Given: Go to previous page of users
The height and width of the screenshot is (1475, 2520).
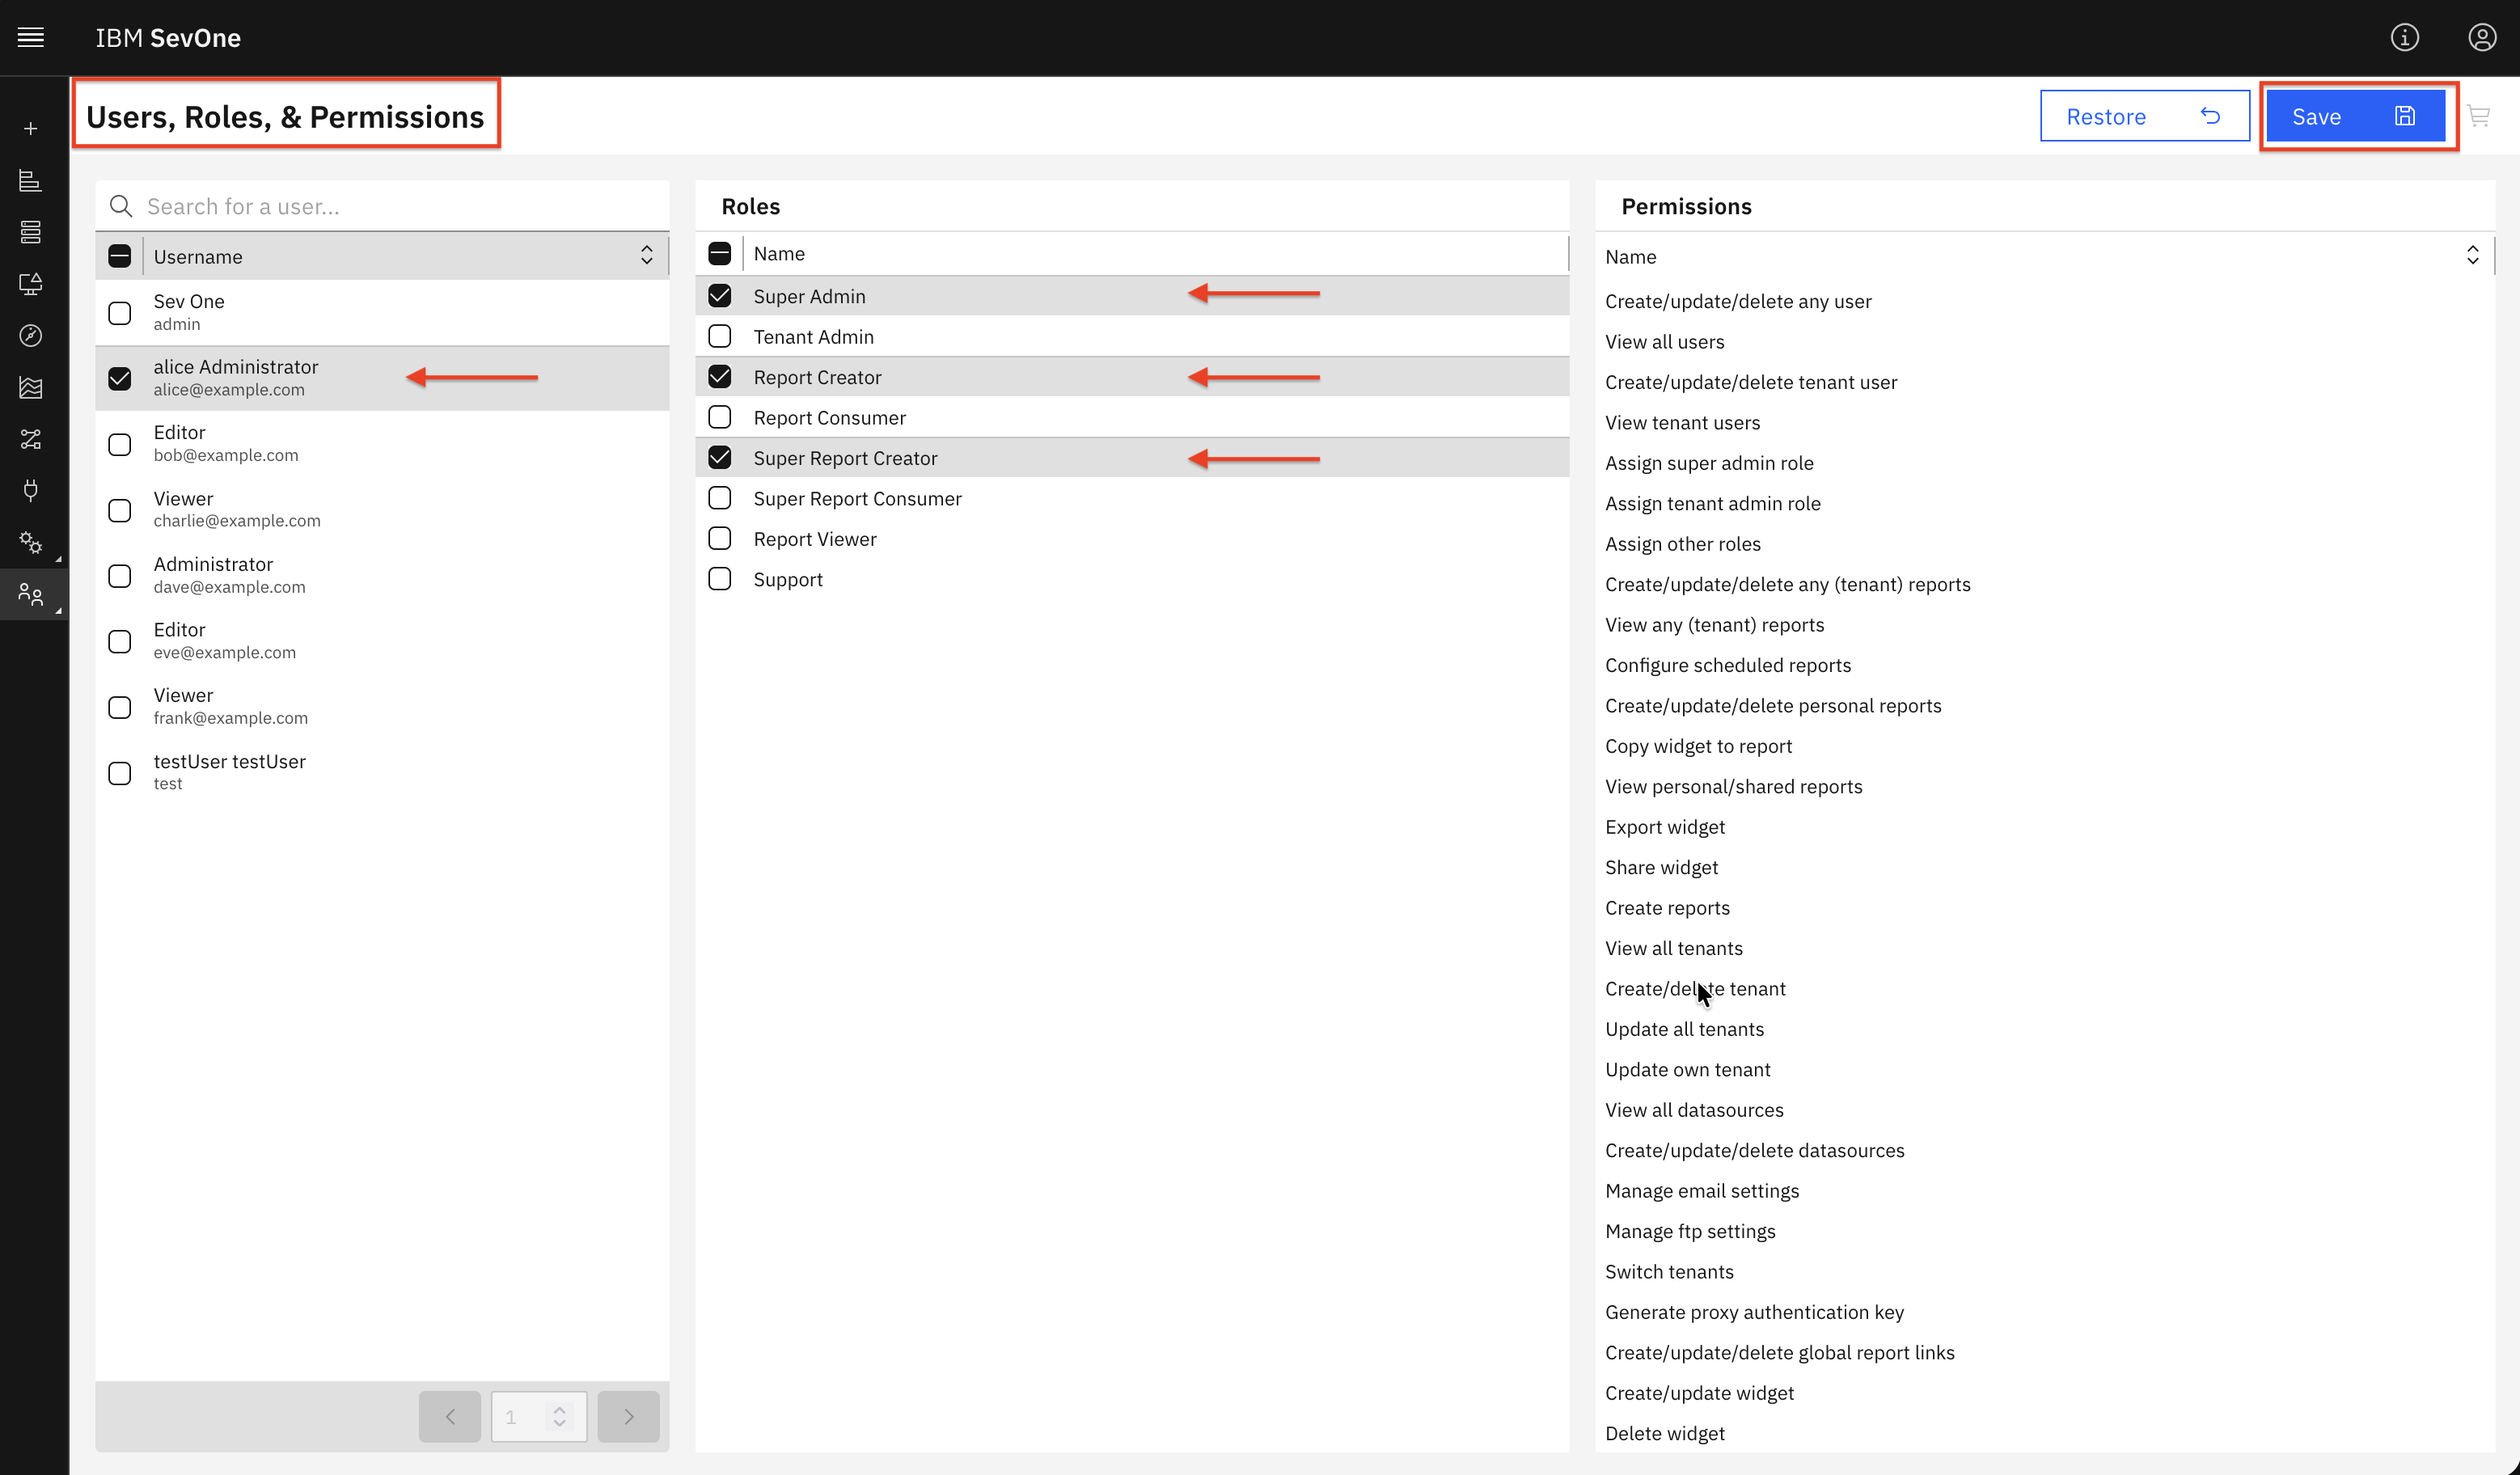Looking at the screenshot, I should pyautogui.click(x=450, y=1416).
